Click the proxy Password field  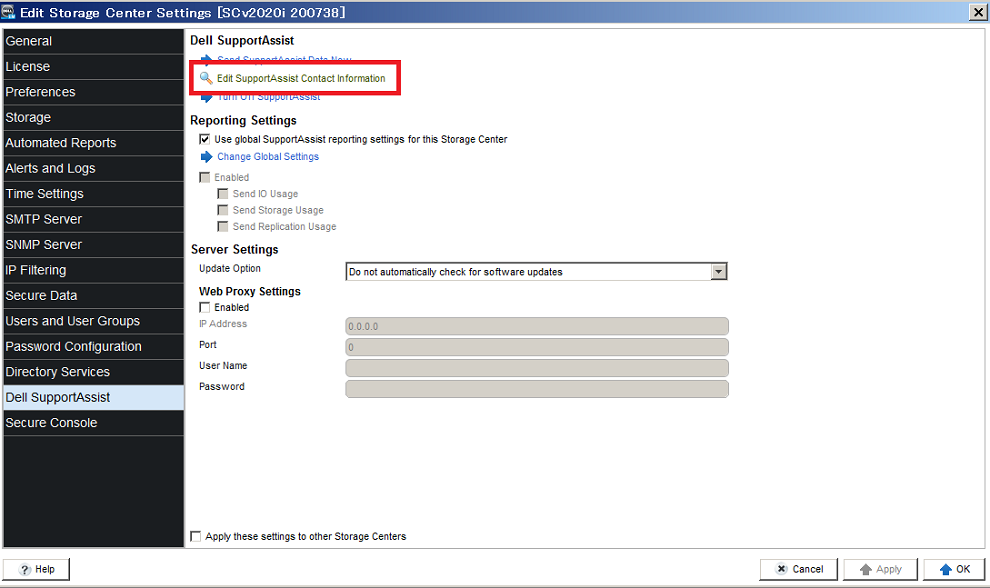point(537,389)
